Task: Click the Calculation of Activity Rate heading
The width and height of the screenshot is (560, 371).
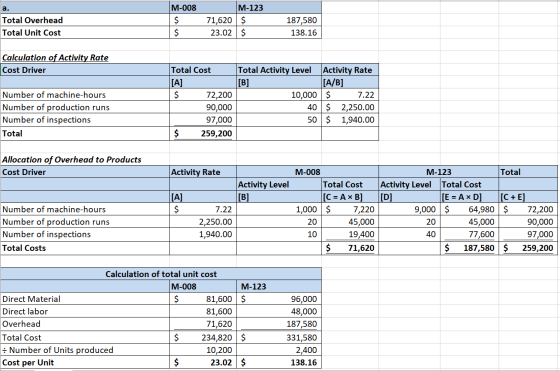Action: coord(55,57)
